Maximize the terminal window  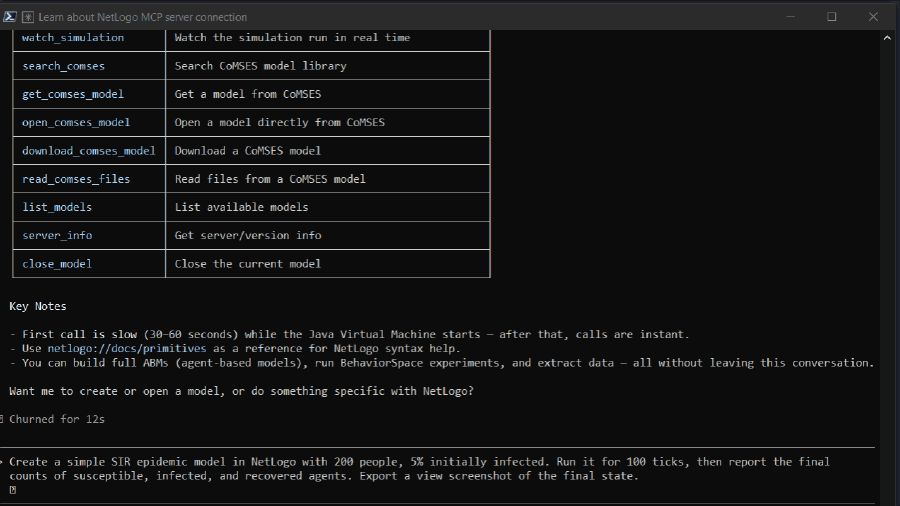point(831,17)
